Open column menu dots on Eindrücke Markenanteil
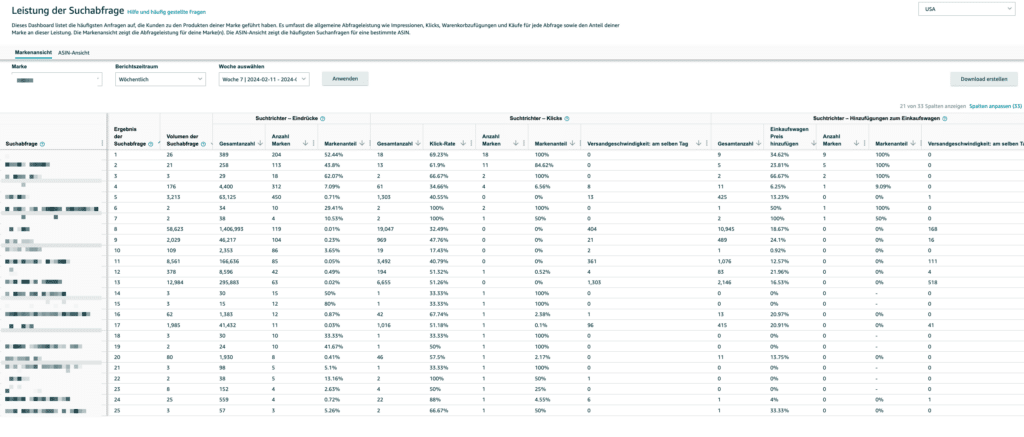The image size is (1024, 437). tap(370, 143)
